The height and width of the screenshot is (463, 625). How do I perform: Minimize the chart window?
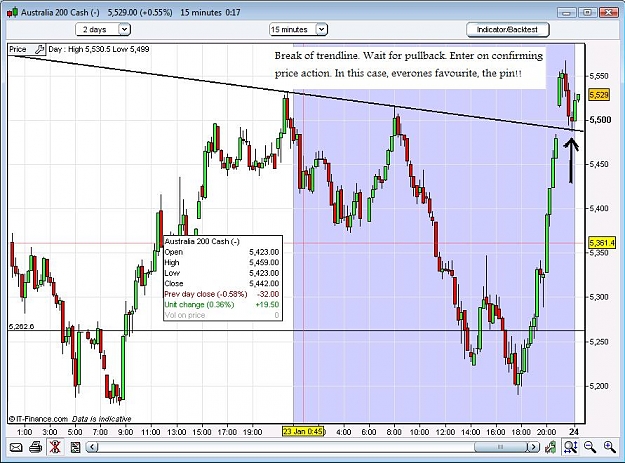pyautogui.click(x=566, y=13)
